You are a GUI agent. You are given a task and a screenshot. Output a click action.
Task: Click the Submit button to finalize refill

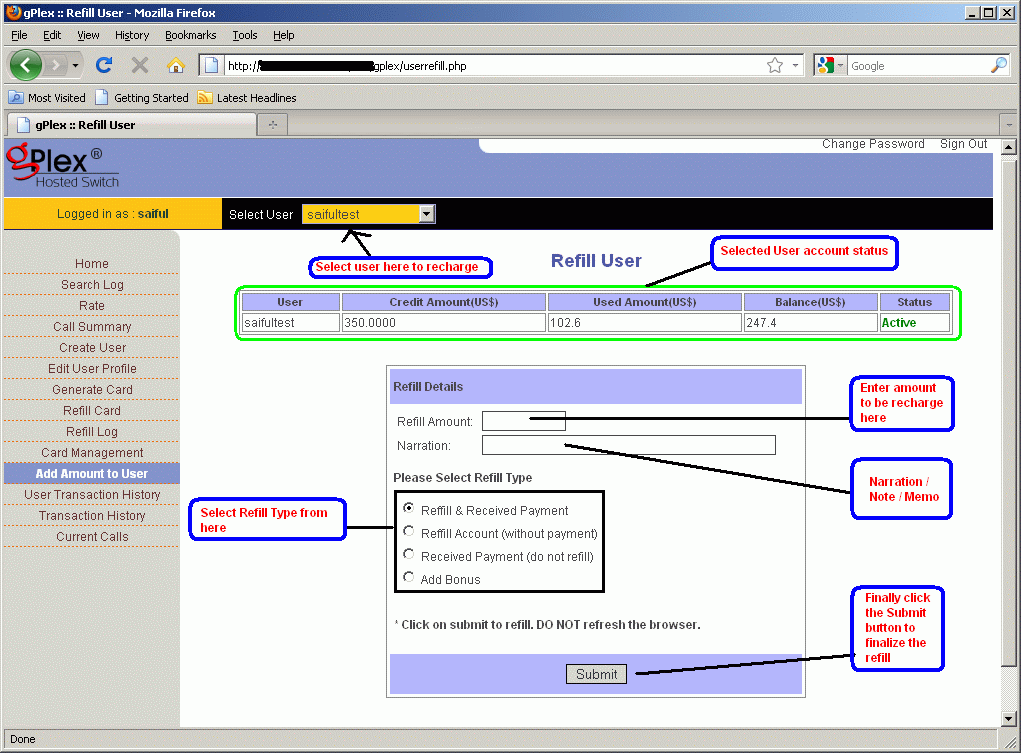point(596,674)
